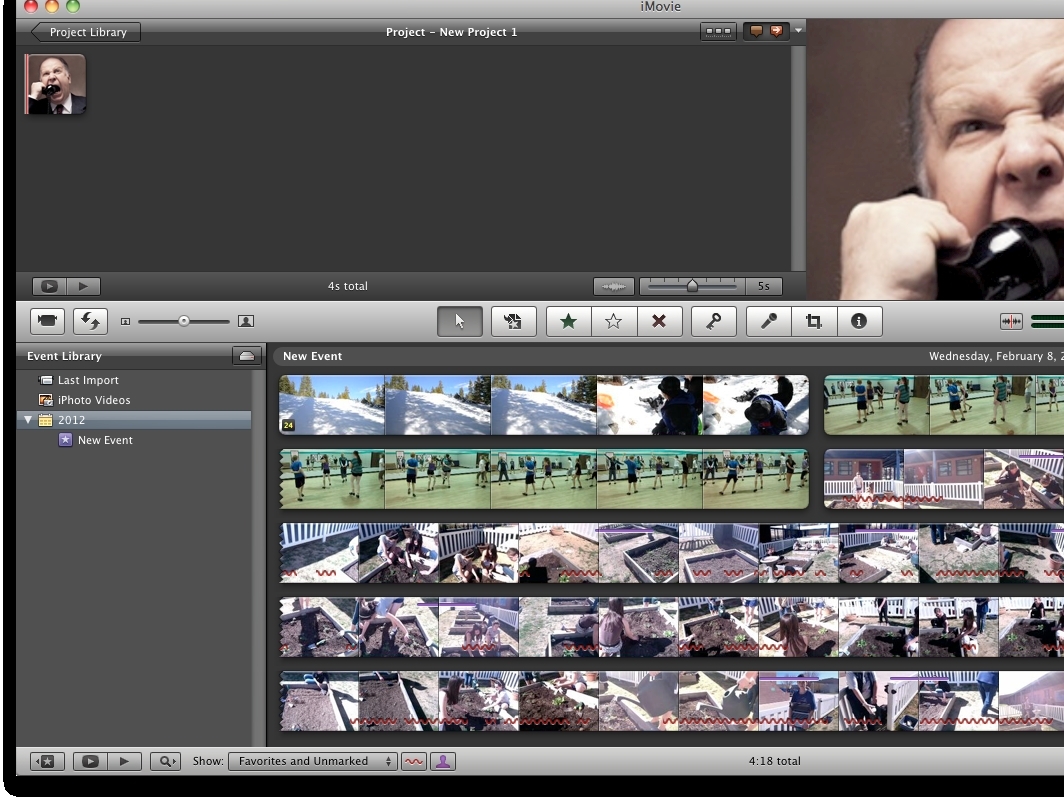Collapse the 2012 year disclosure triangle
The image size is (1064, 798).
coord(28,420)
